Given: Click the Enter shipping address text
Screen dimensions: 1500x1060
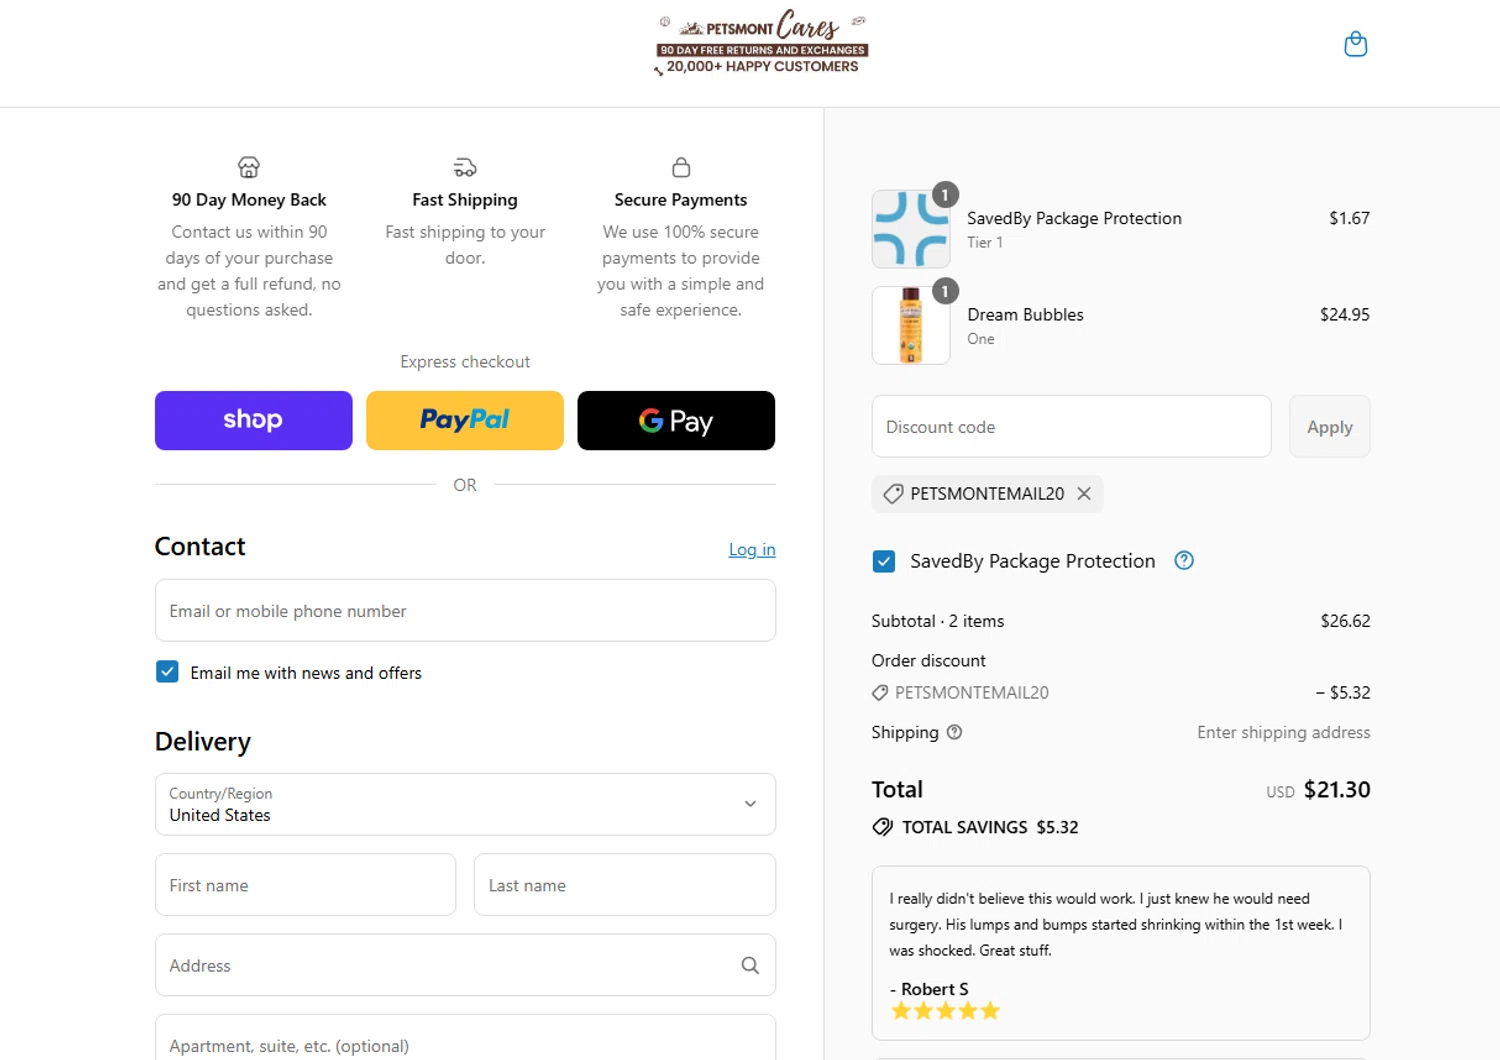Looking at the screenshot, I should click(x=1284, y=732).
